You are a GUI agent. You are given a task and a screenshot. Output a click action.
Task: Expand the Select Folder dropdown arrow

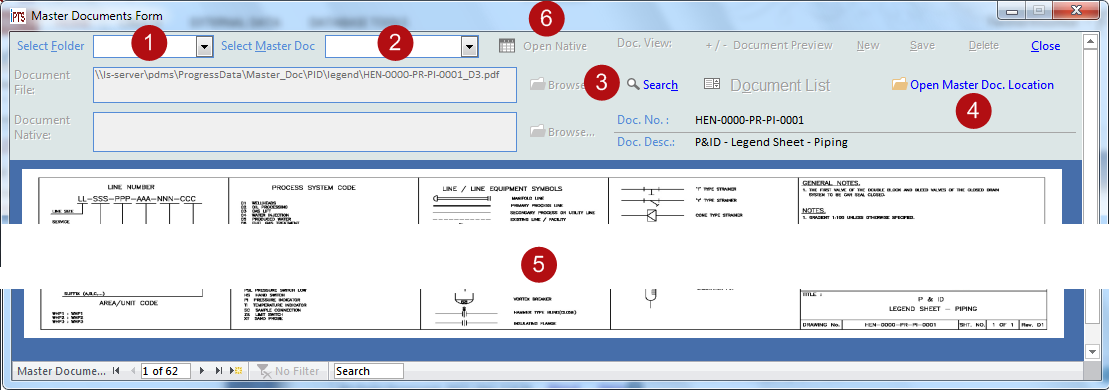tap(204, 47)
